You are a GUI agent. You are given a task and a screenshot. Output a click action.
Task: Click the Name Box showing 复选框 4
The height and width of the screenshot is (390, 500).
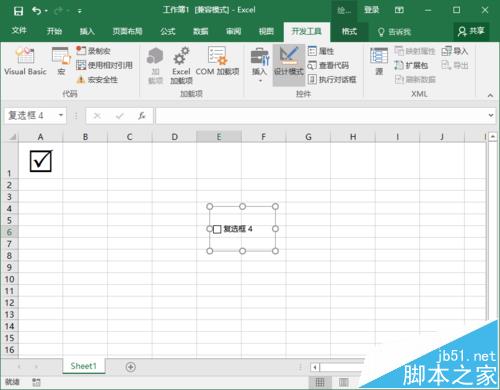point(31,116)
